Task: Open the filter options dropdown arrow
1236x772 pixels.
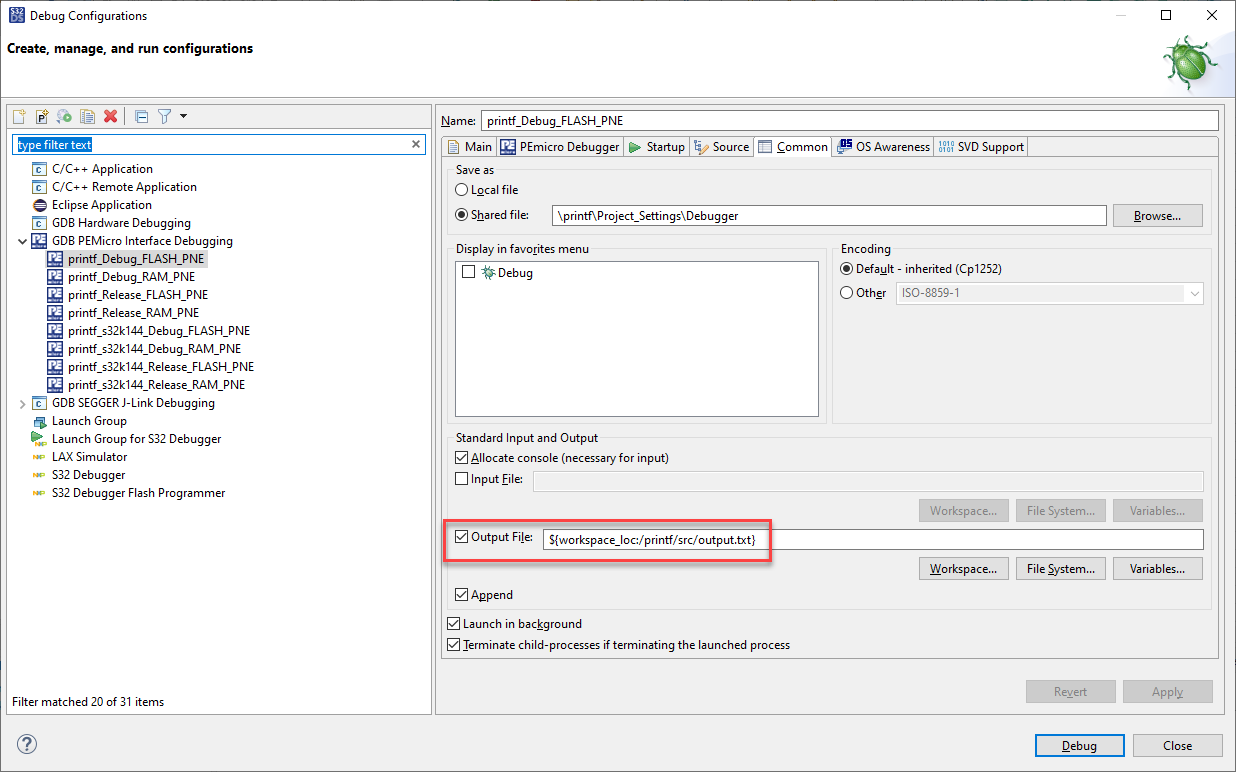Action: [x=182, y=116]
